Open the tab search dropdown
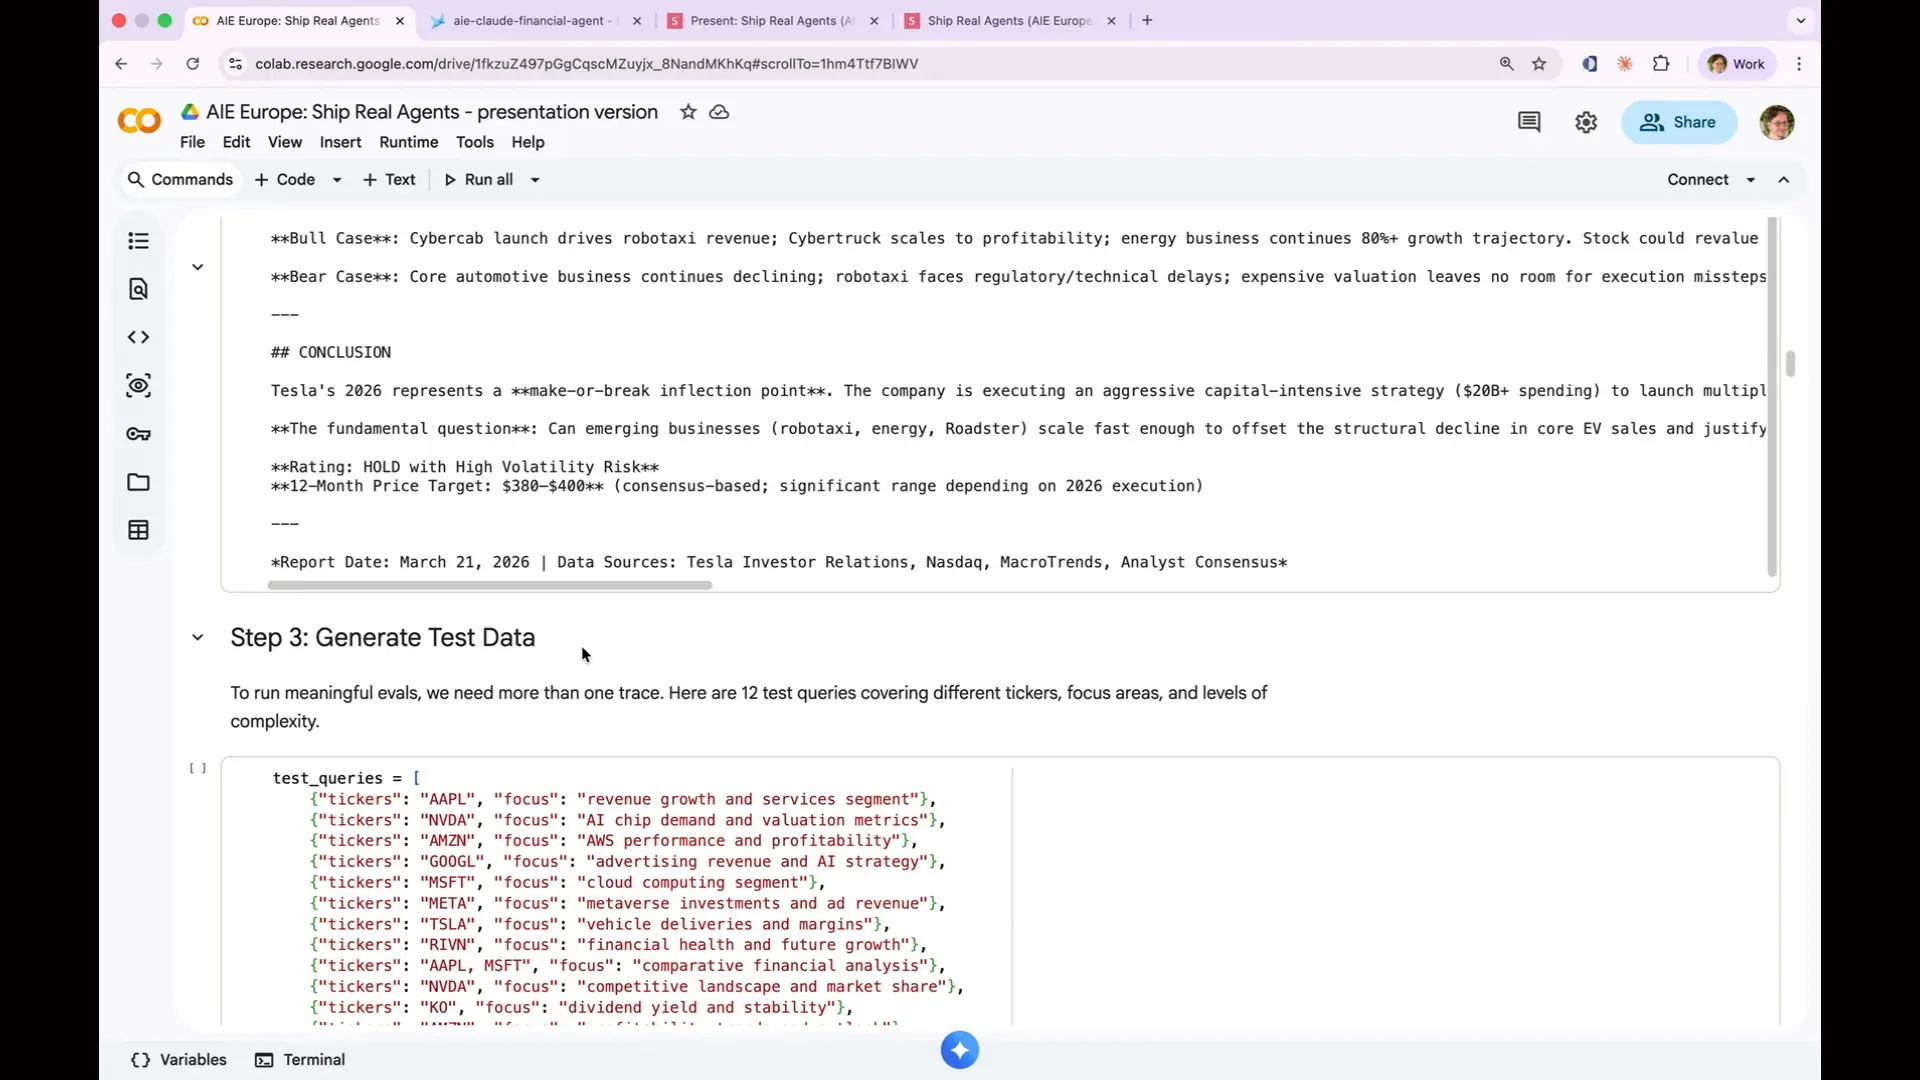Viewport: 1920px width, 1080px height. coord(1801,20)
